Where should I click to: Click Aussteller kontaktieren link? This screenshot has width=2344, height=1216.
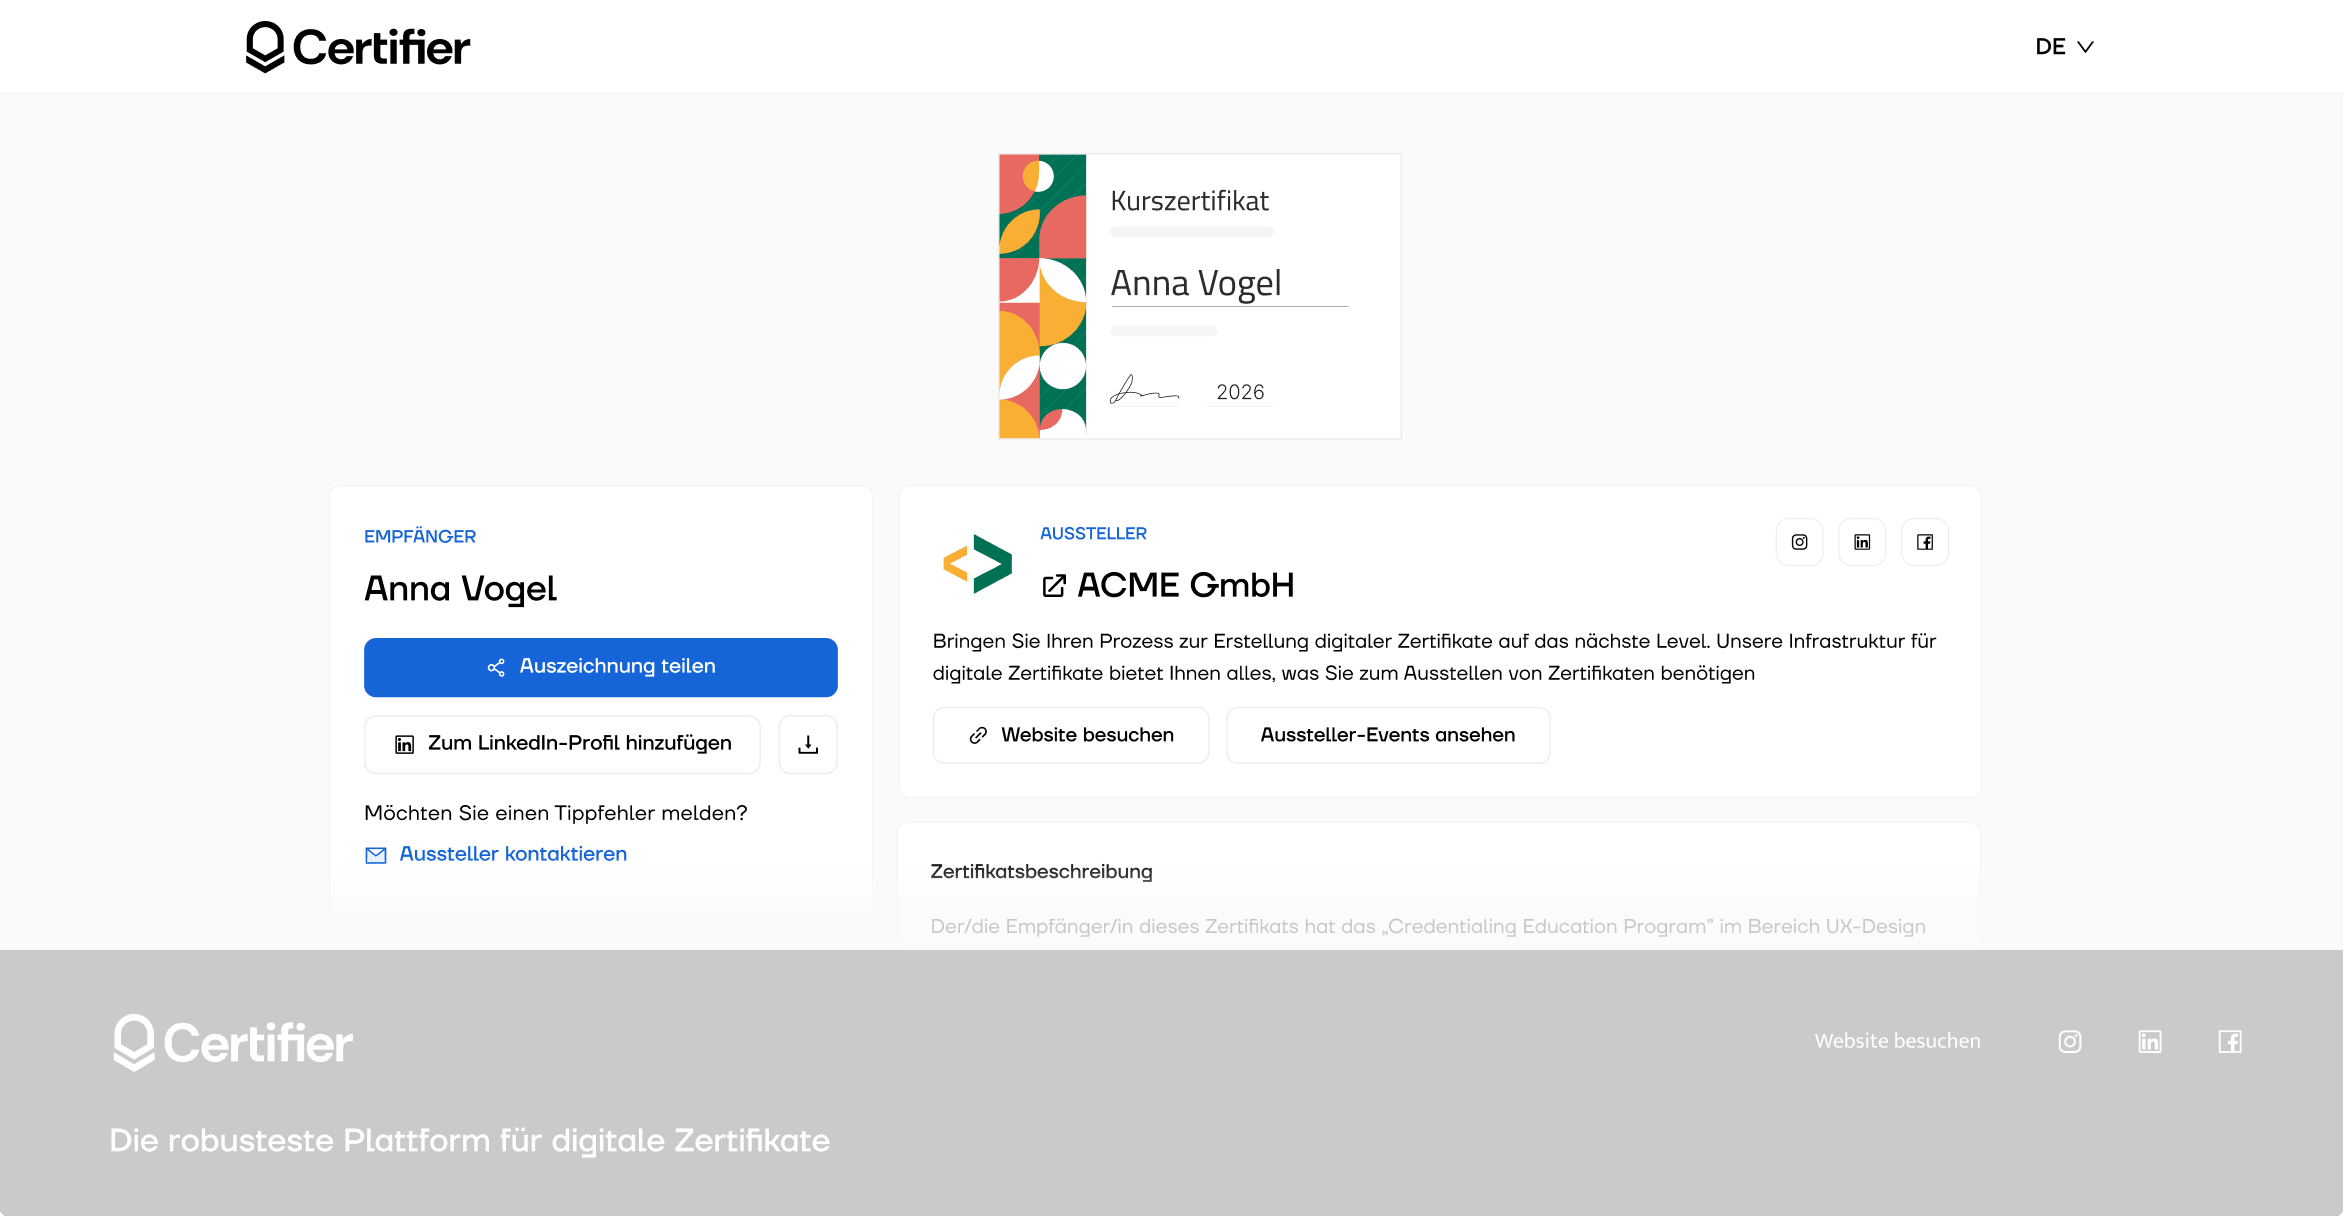point(512,854)
